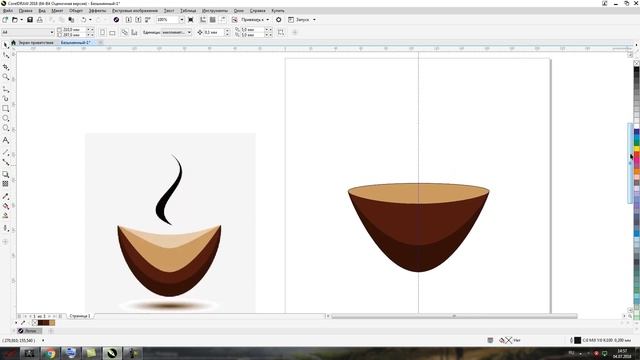Click the horizontal scrollbar
Viewport: 640px width, 360px height.
454,316
